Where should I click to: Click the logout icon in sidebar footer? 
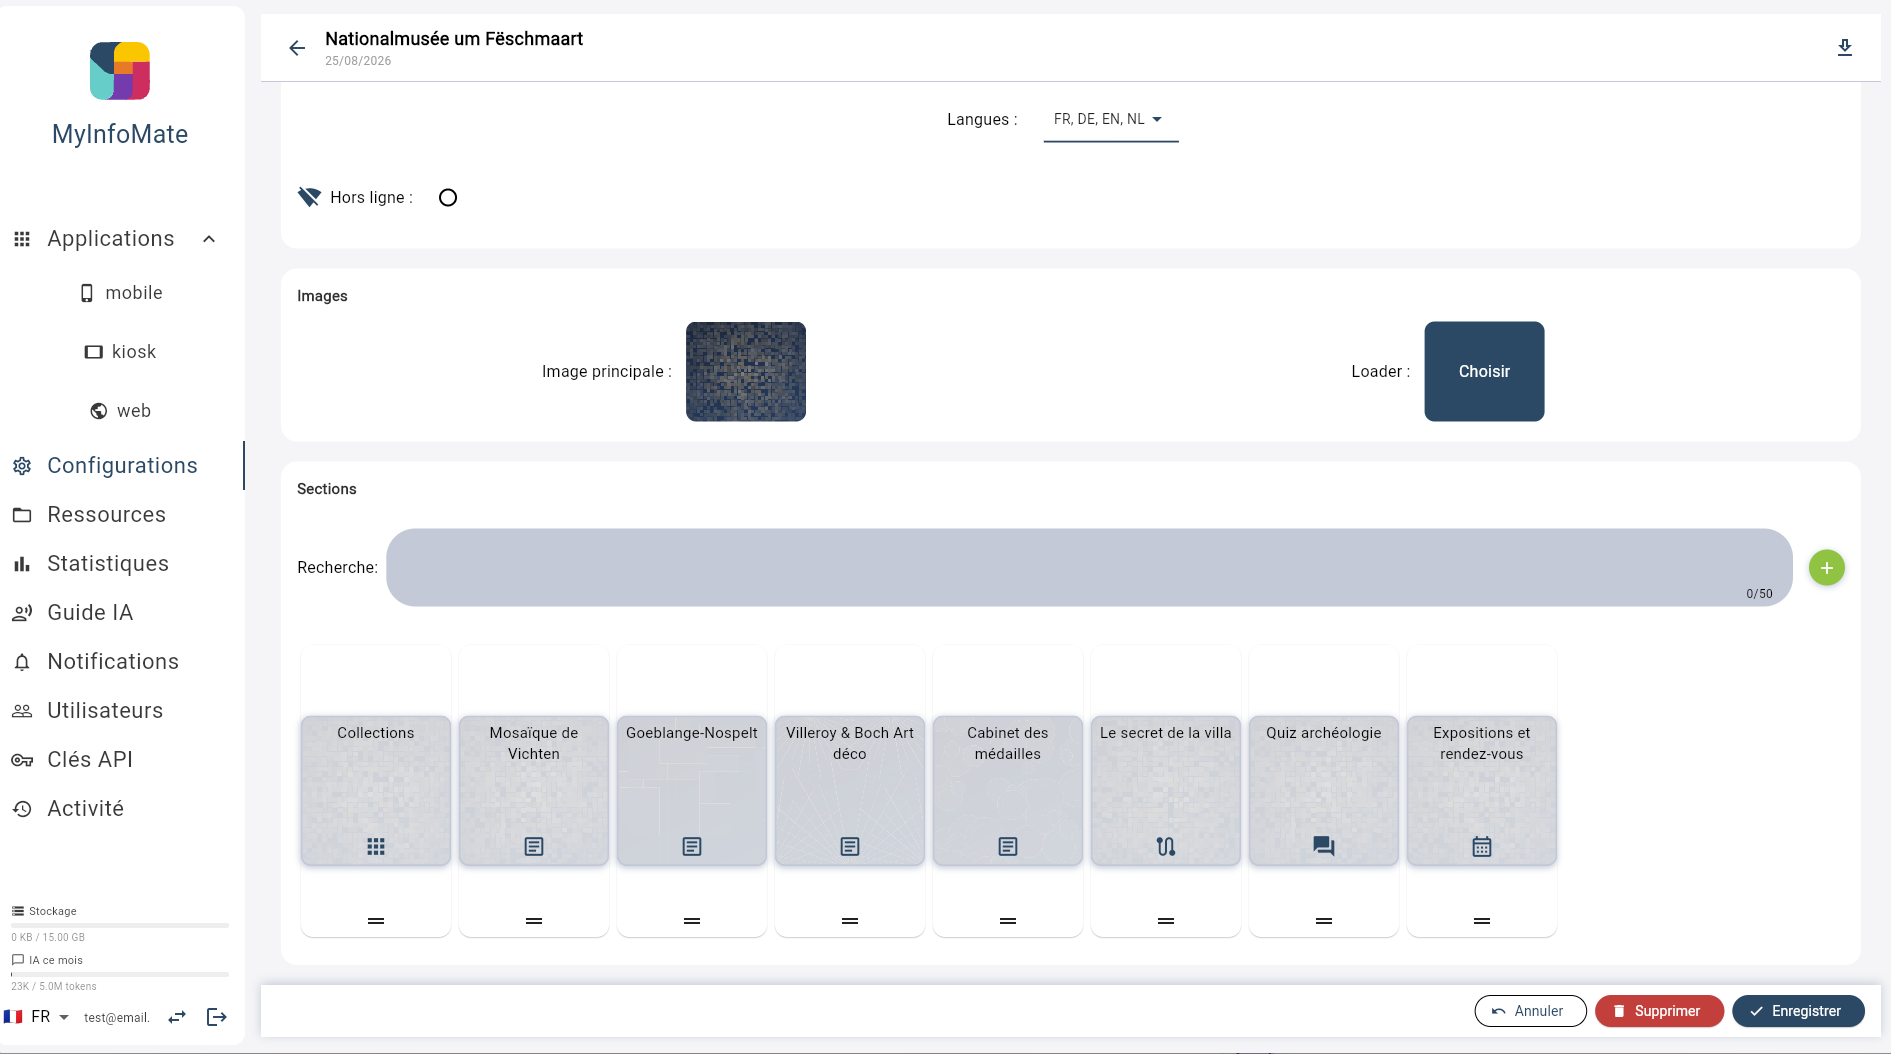pyautogui.click(x=217, y=1017)
